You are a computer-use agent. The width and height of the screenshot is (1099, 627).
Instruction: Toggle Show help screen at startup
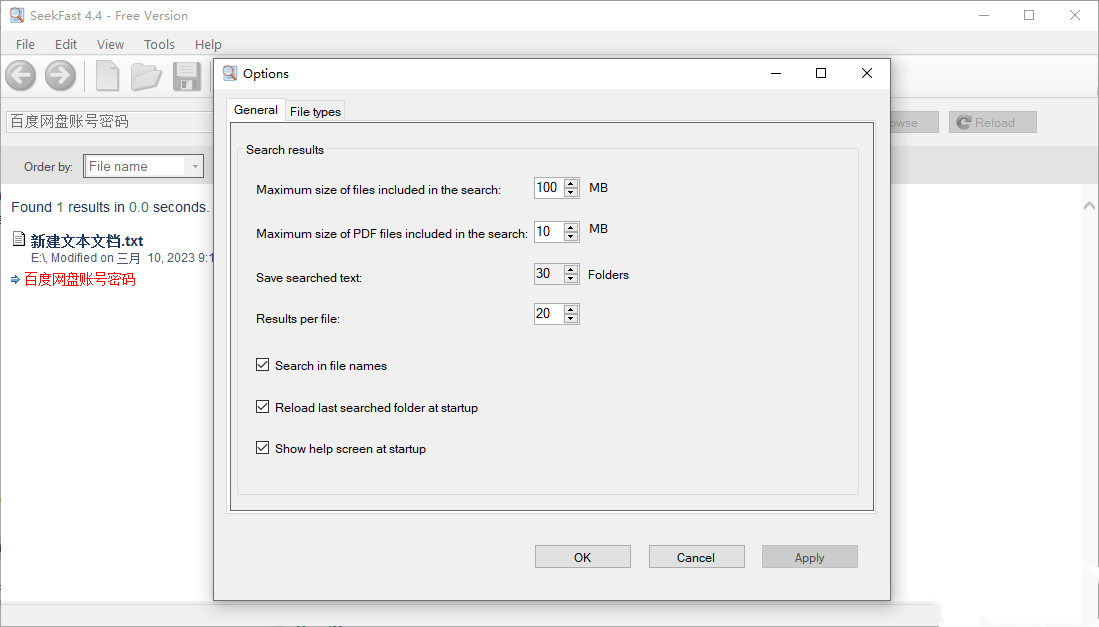(263, 449)
